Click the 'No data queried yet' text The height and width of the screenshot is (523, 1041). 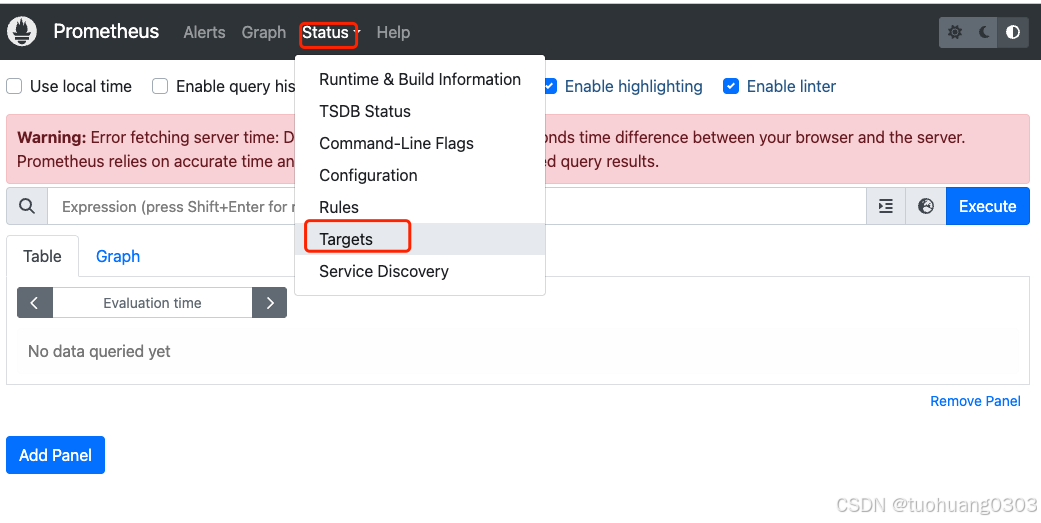[x=99, y=351]
